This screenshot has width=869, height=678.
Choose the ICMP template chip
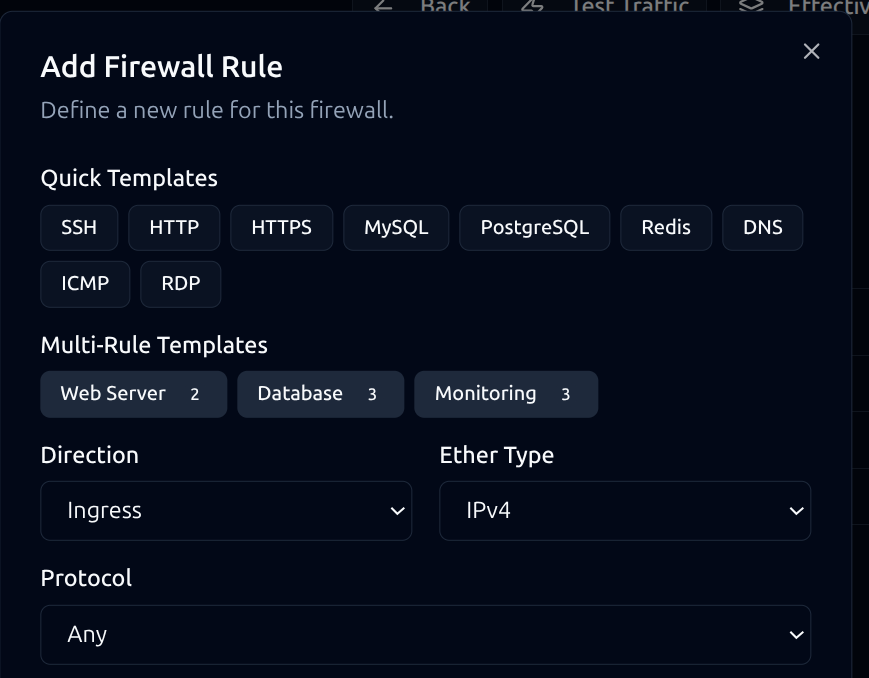coord(85,284)
